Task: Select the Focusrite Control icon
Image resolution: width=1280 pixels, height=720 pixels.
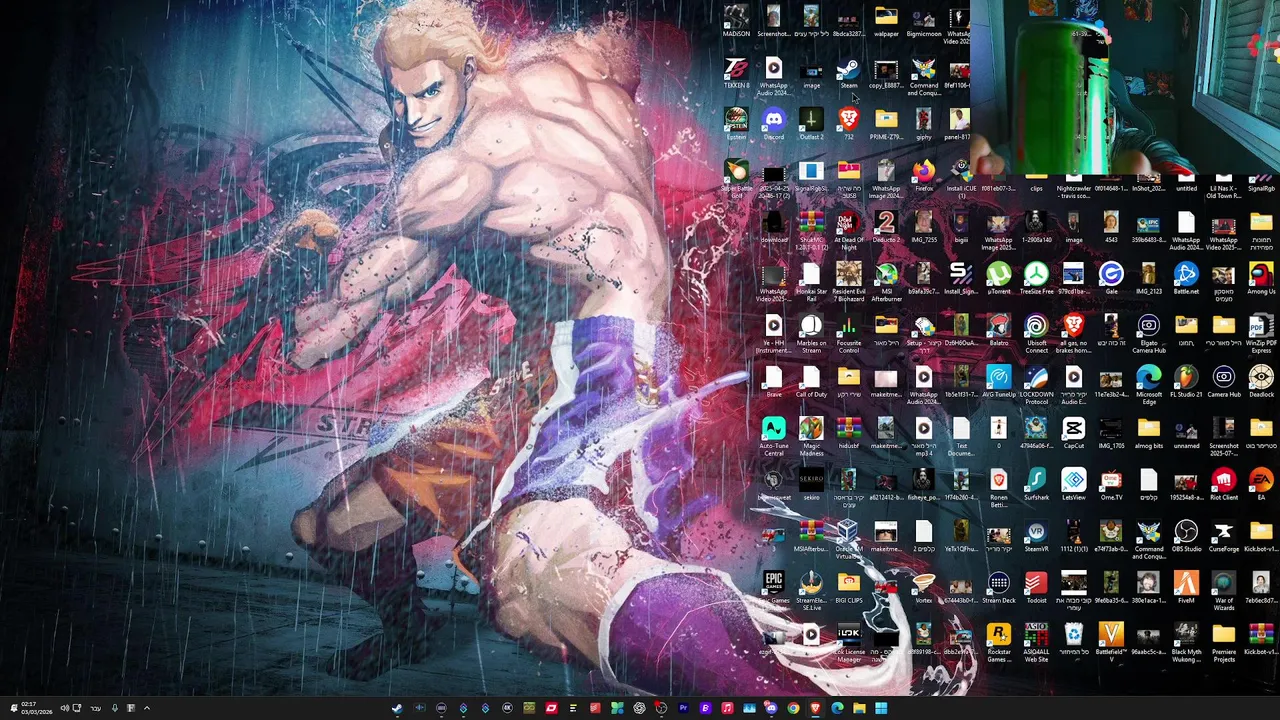Action: [x=848, y=334]
